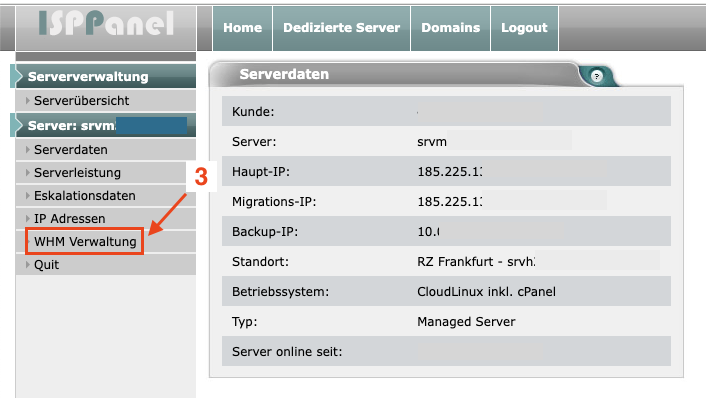Go to IP Adressen
Screen dimensions: 706x398
point(70,218)
